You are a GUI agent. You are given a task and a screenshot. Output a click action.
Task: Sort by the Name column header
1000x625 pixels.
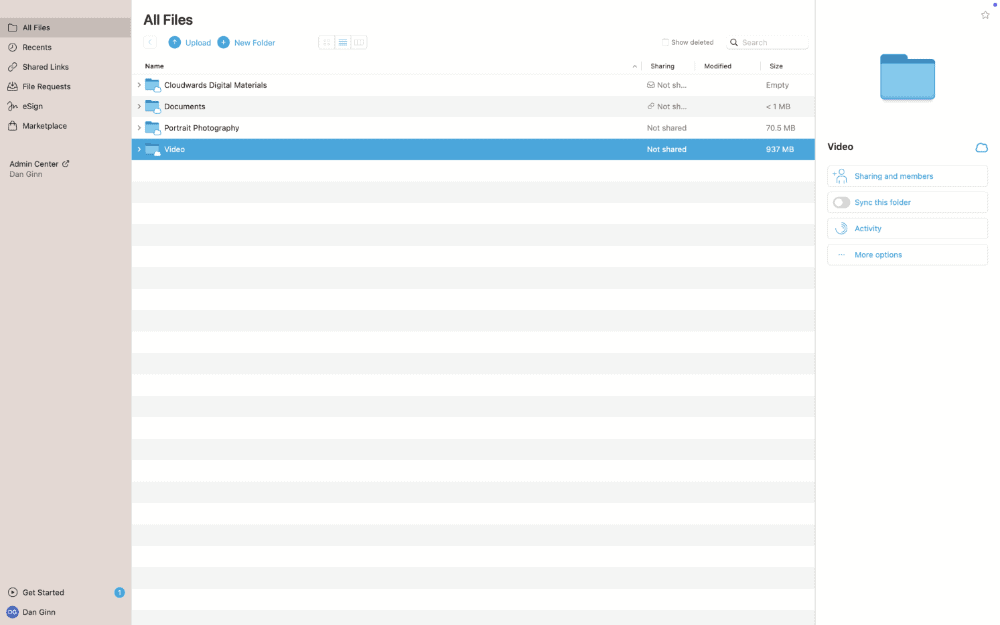pos(155,66)
